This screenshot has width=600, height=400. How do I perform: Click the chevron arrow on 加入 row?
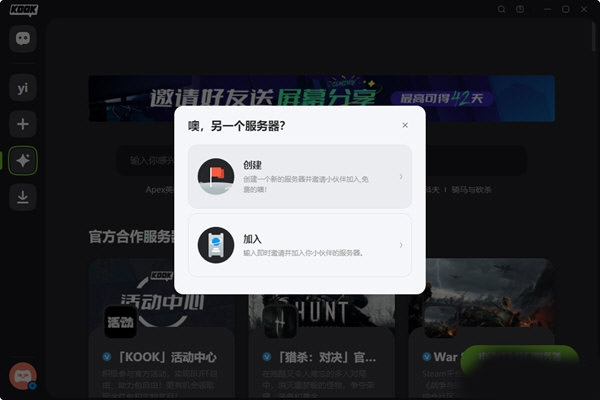[x=401, y=245]
